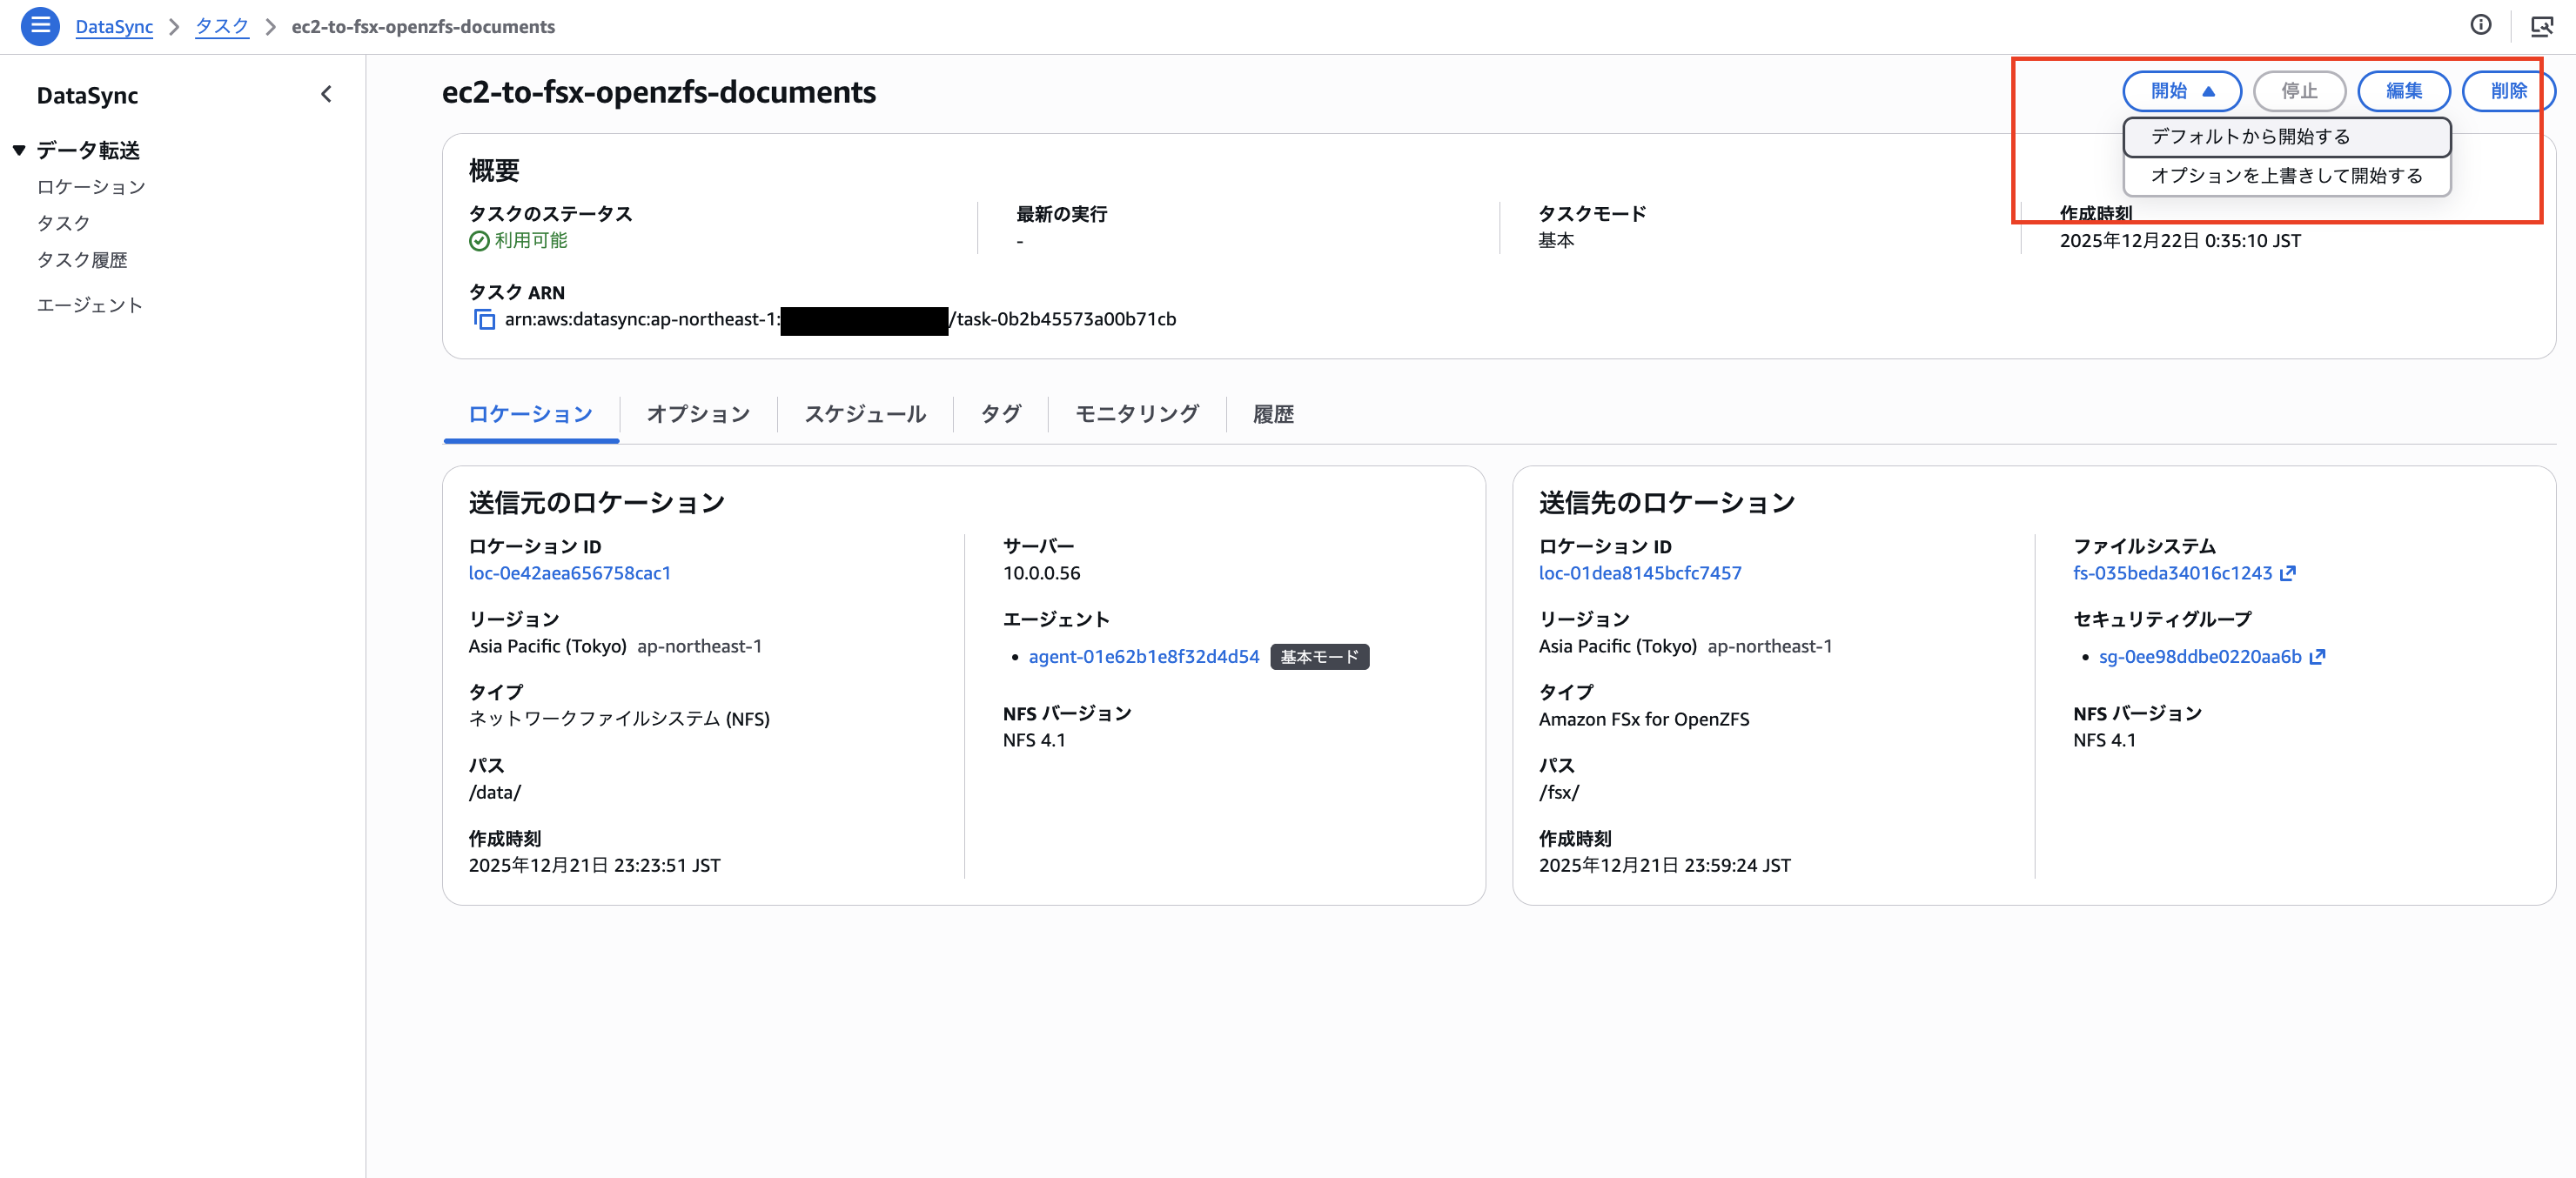Image resolution: width=2576 pixels, height=1178 pixels.
Task: Open the hamburger navigation menu
Action: (39, 26)
